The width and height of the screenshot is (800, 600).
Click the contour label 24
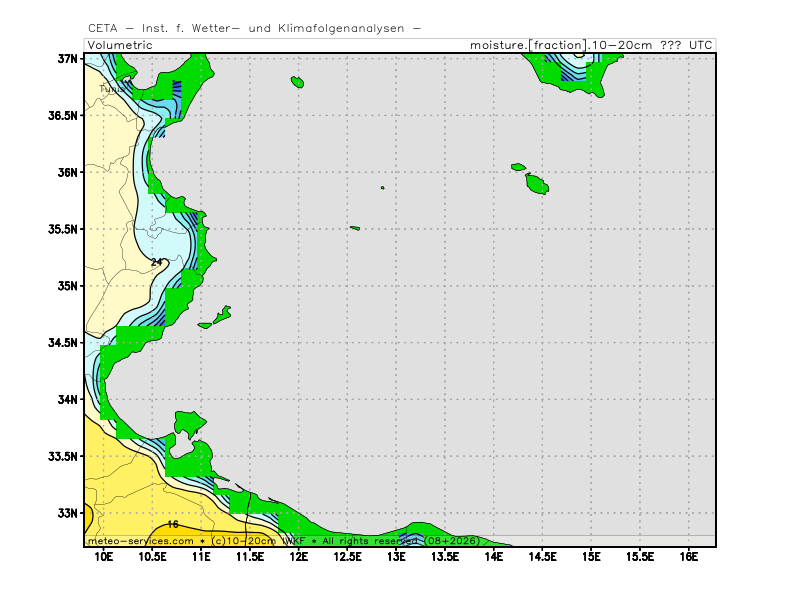[x=156, y=262]
